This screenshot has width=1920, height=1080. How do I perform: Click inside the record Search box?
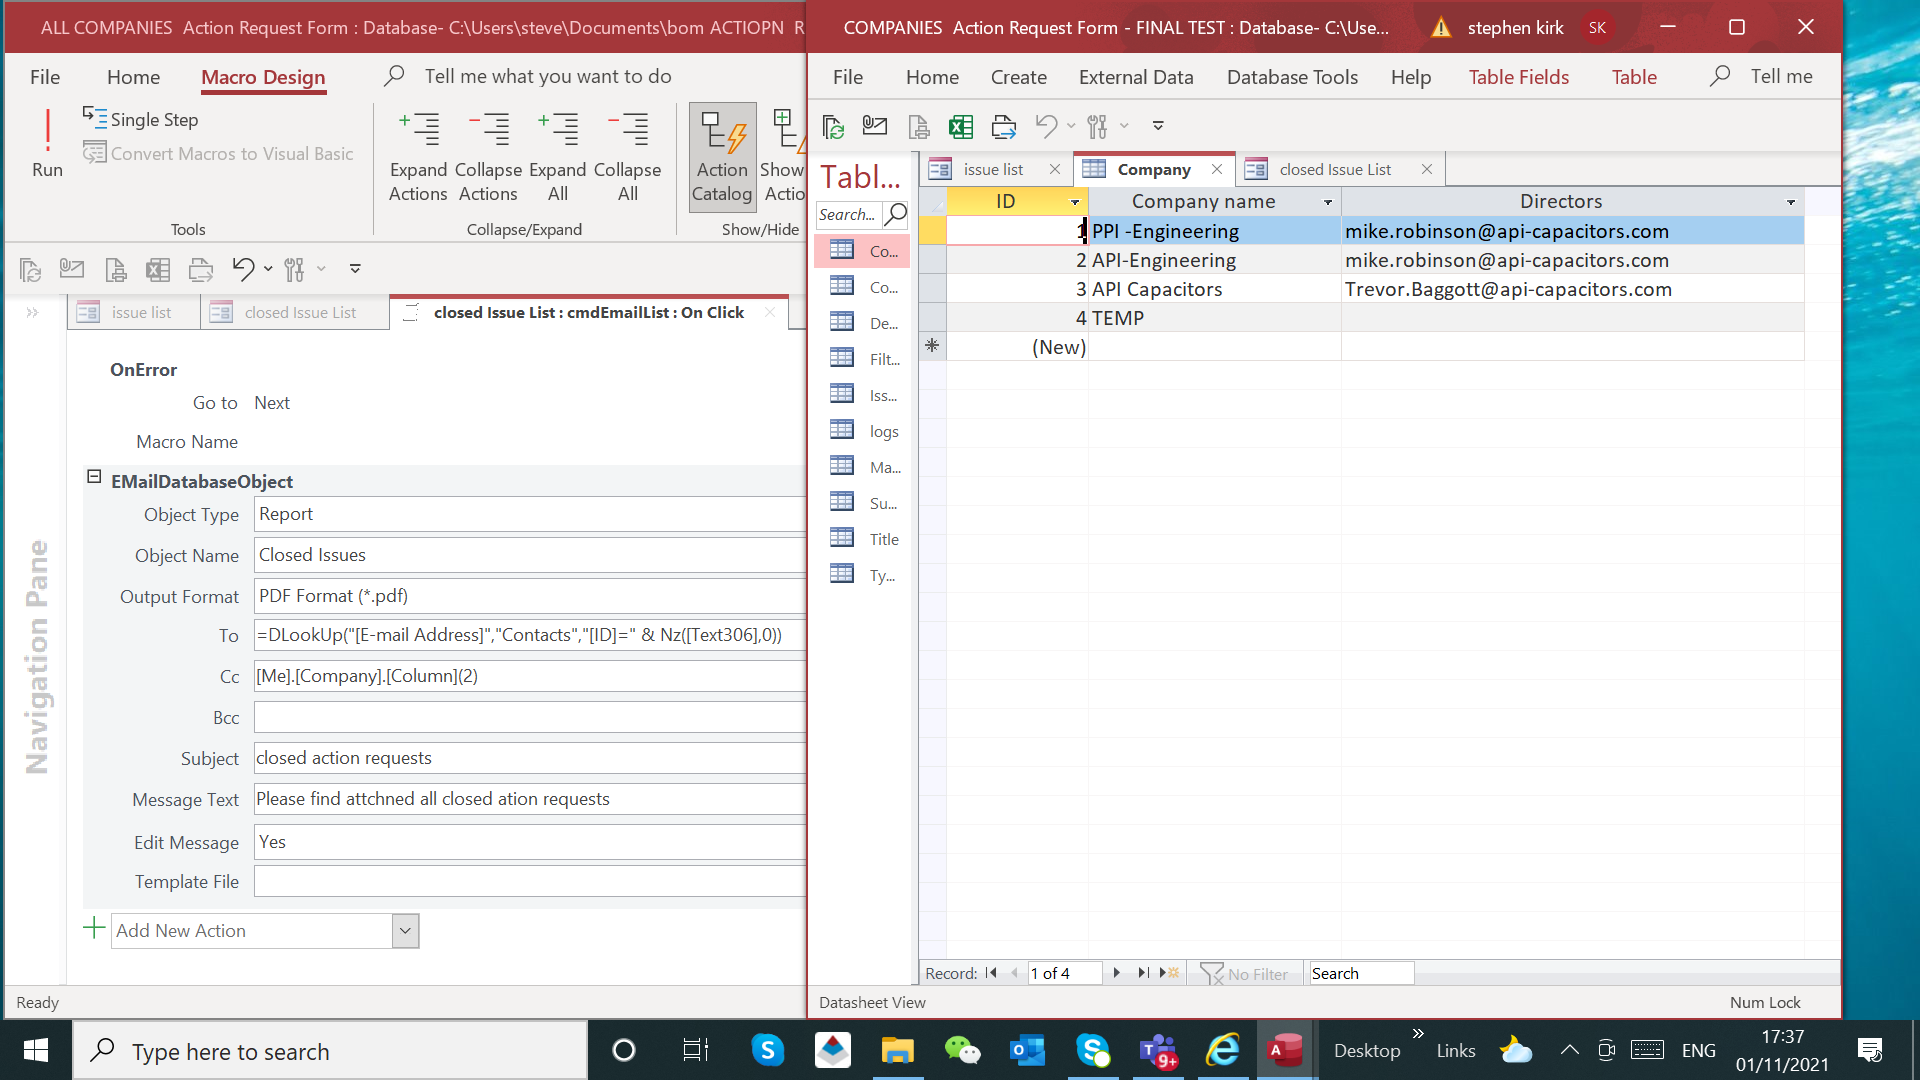(x=1360, y=972)
